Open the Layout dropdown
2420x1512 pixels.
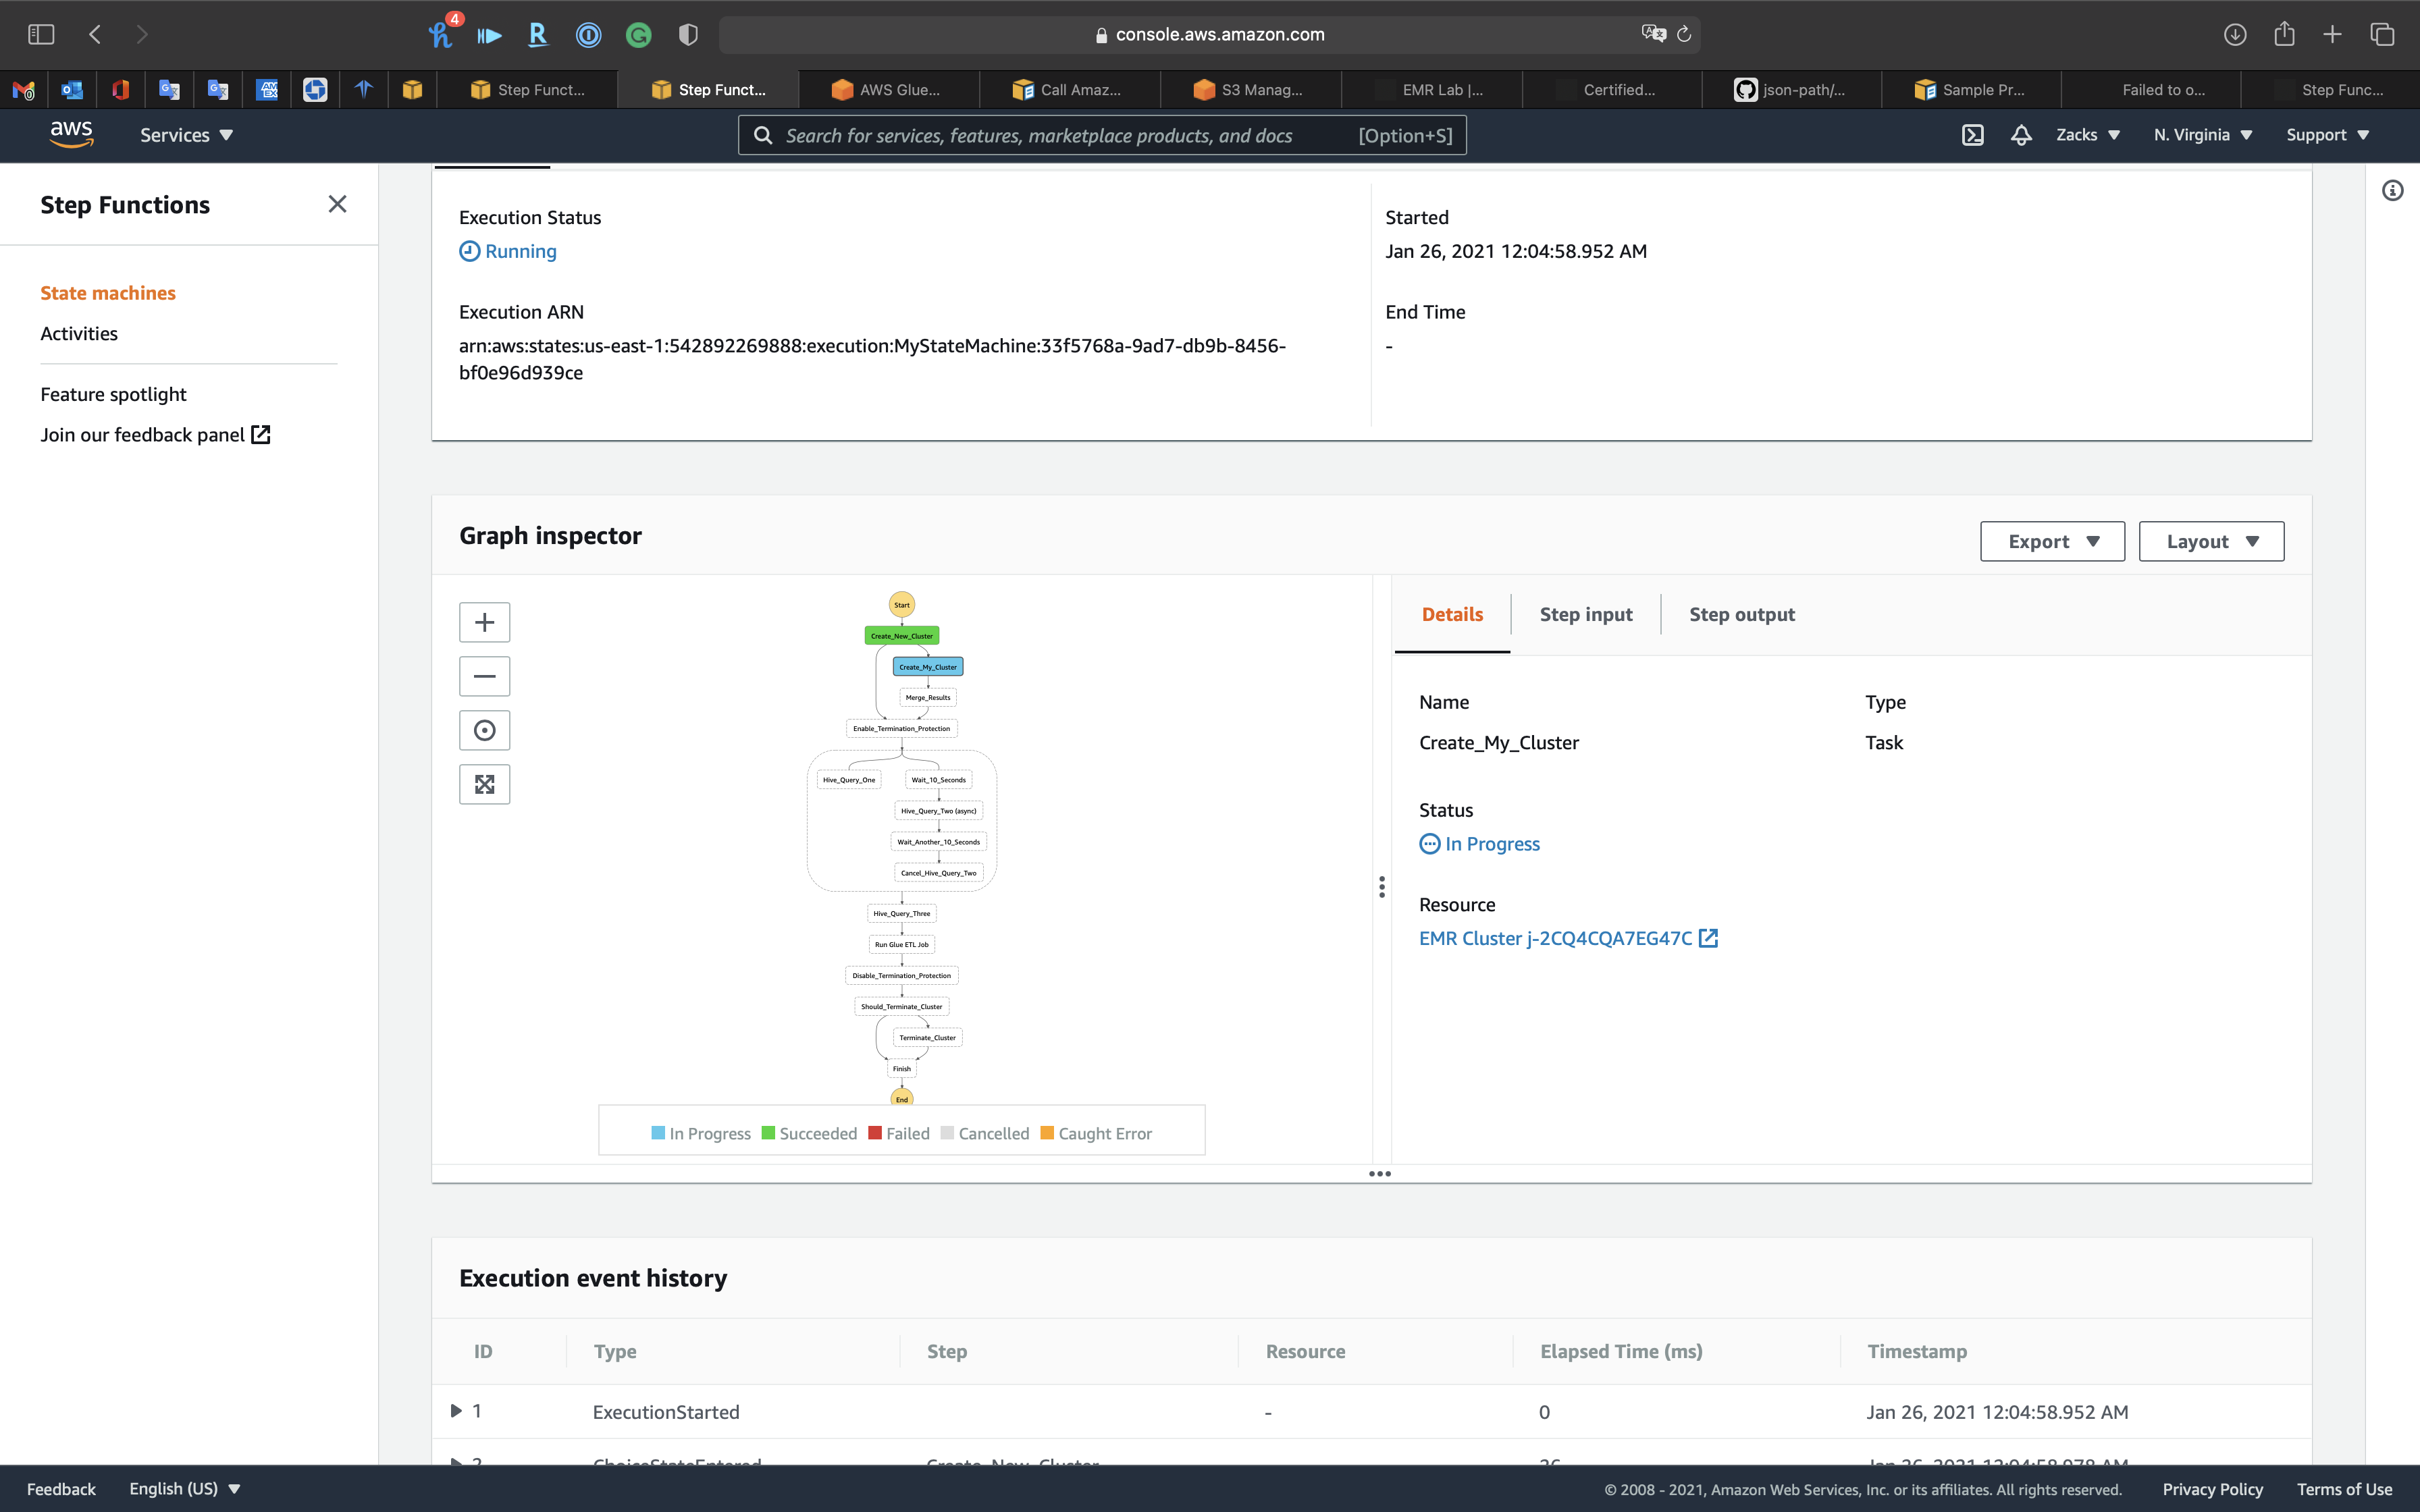[2211, 541]
